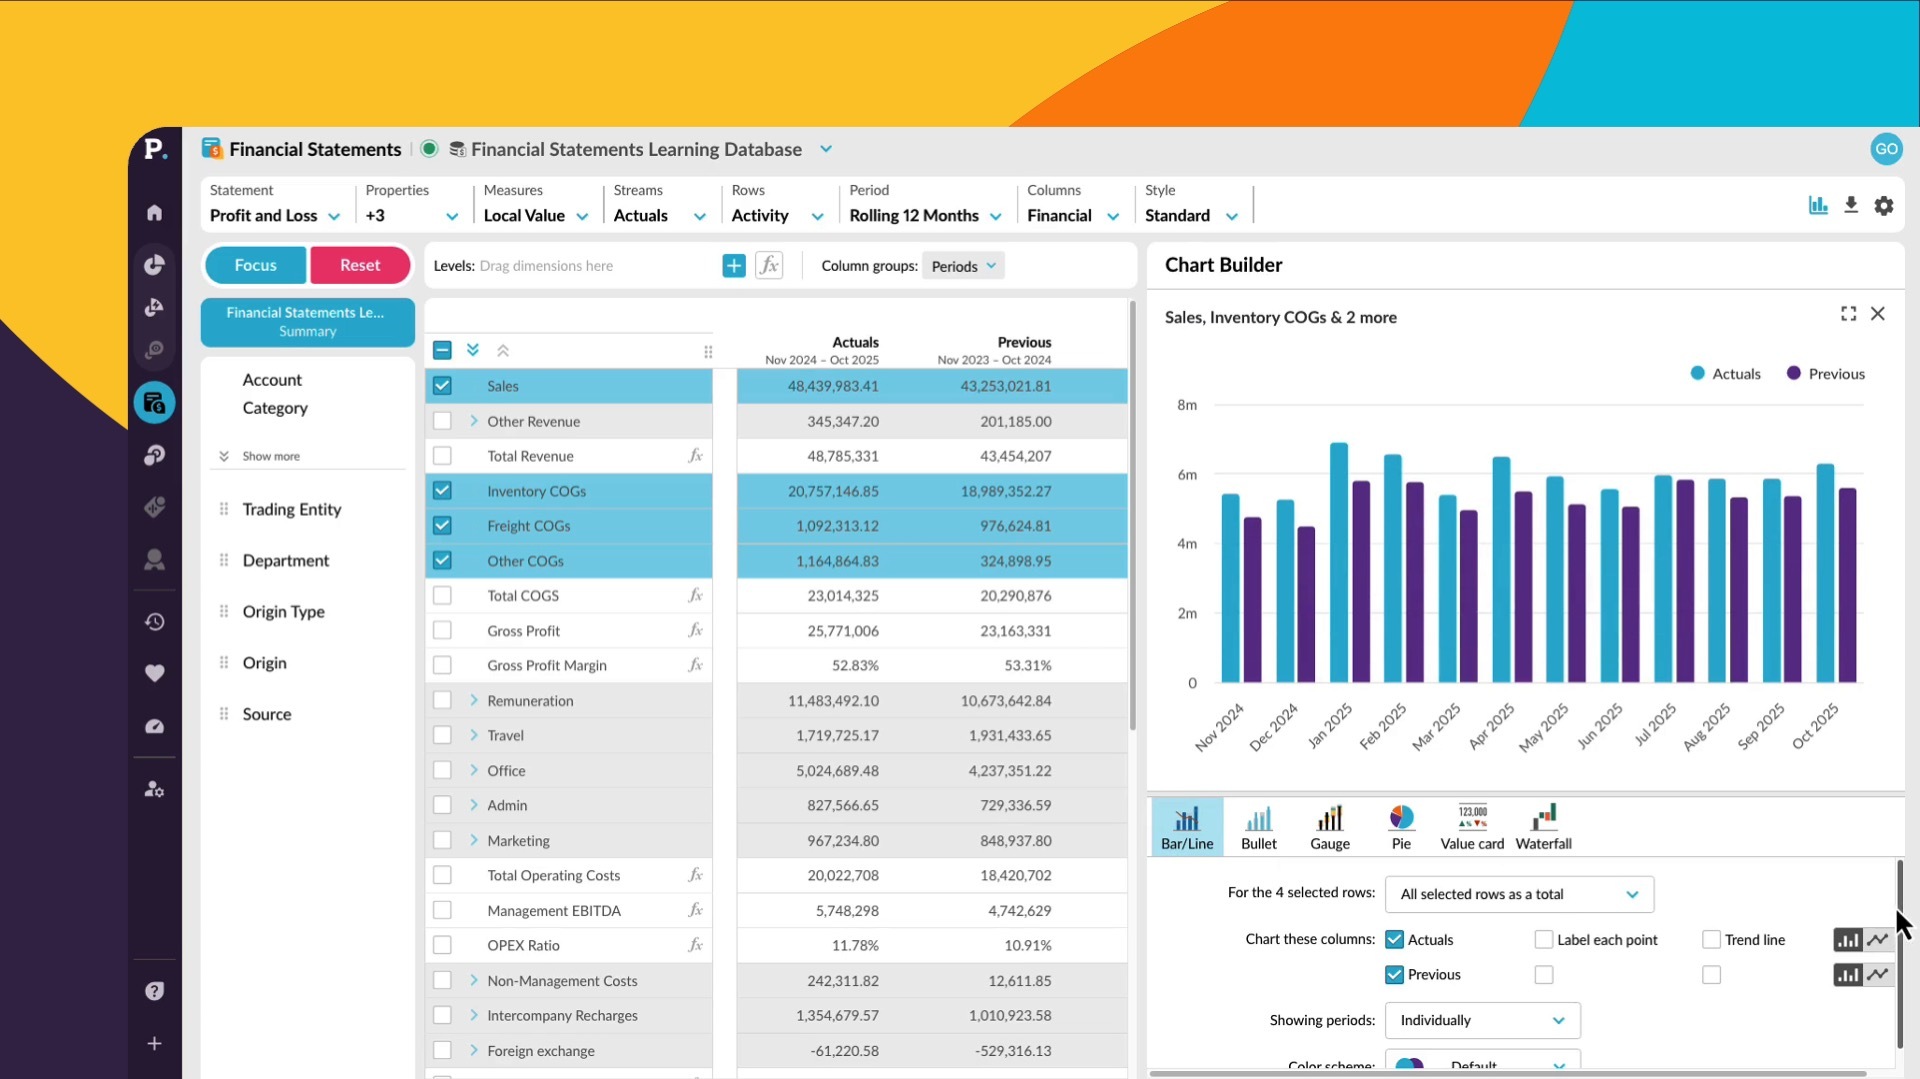Uncheck Actuals in chart columns
This screenshot has height=1079, width=1920.
(x=1394, y=940)
